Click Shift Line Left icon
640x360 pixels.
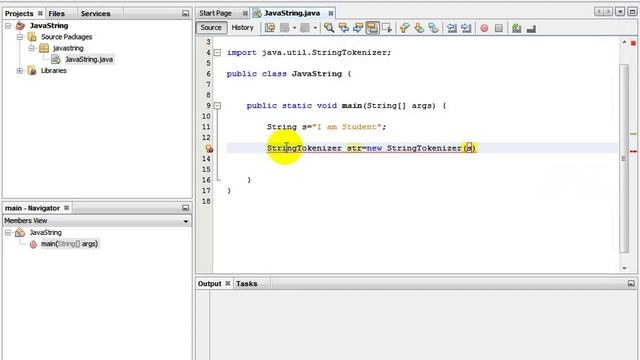click(451, 28)
